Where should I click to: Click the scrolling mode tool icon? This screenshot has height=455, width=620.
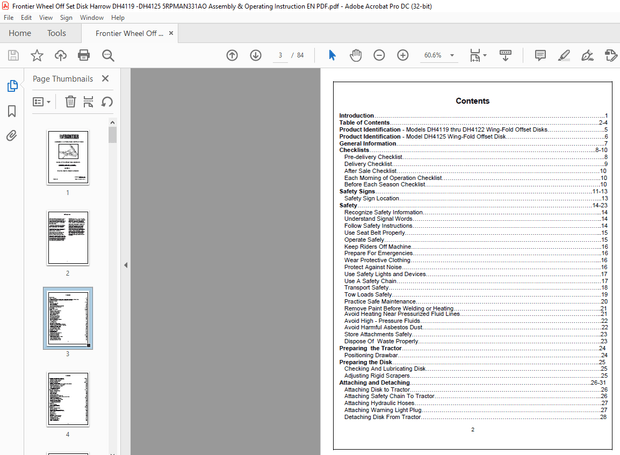click(505, 55)
